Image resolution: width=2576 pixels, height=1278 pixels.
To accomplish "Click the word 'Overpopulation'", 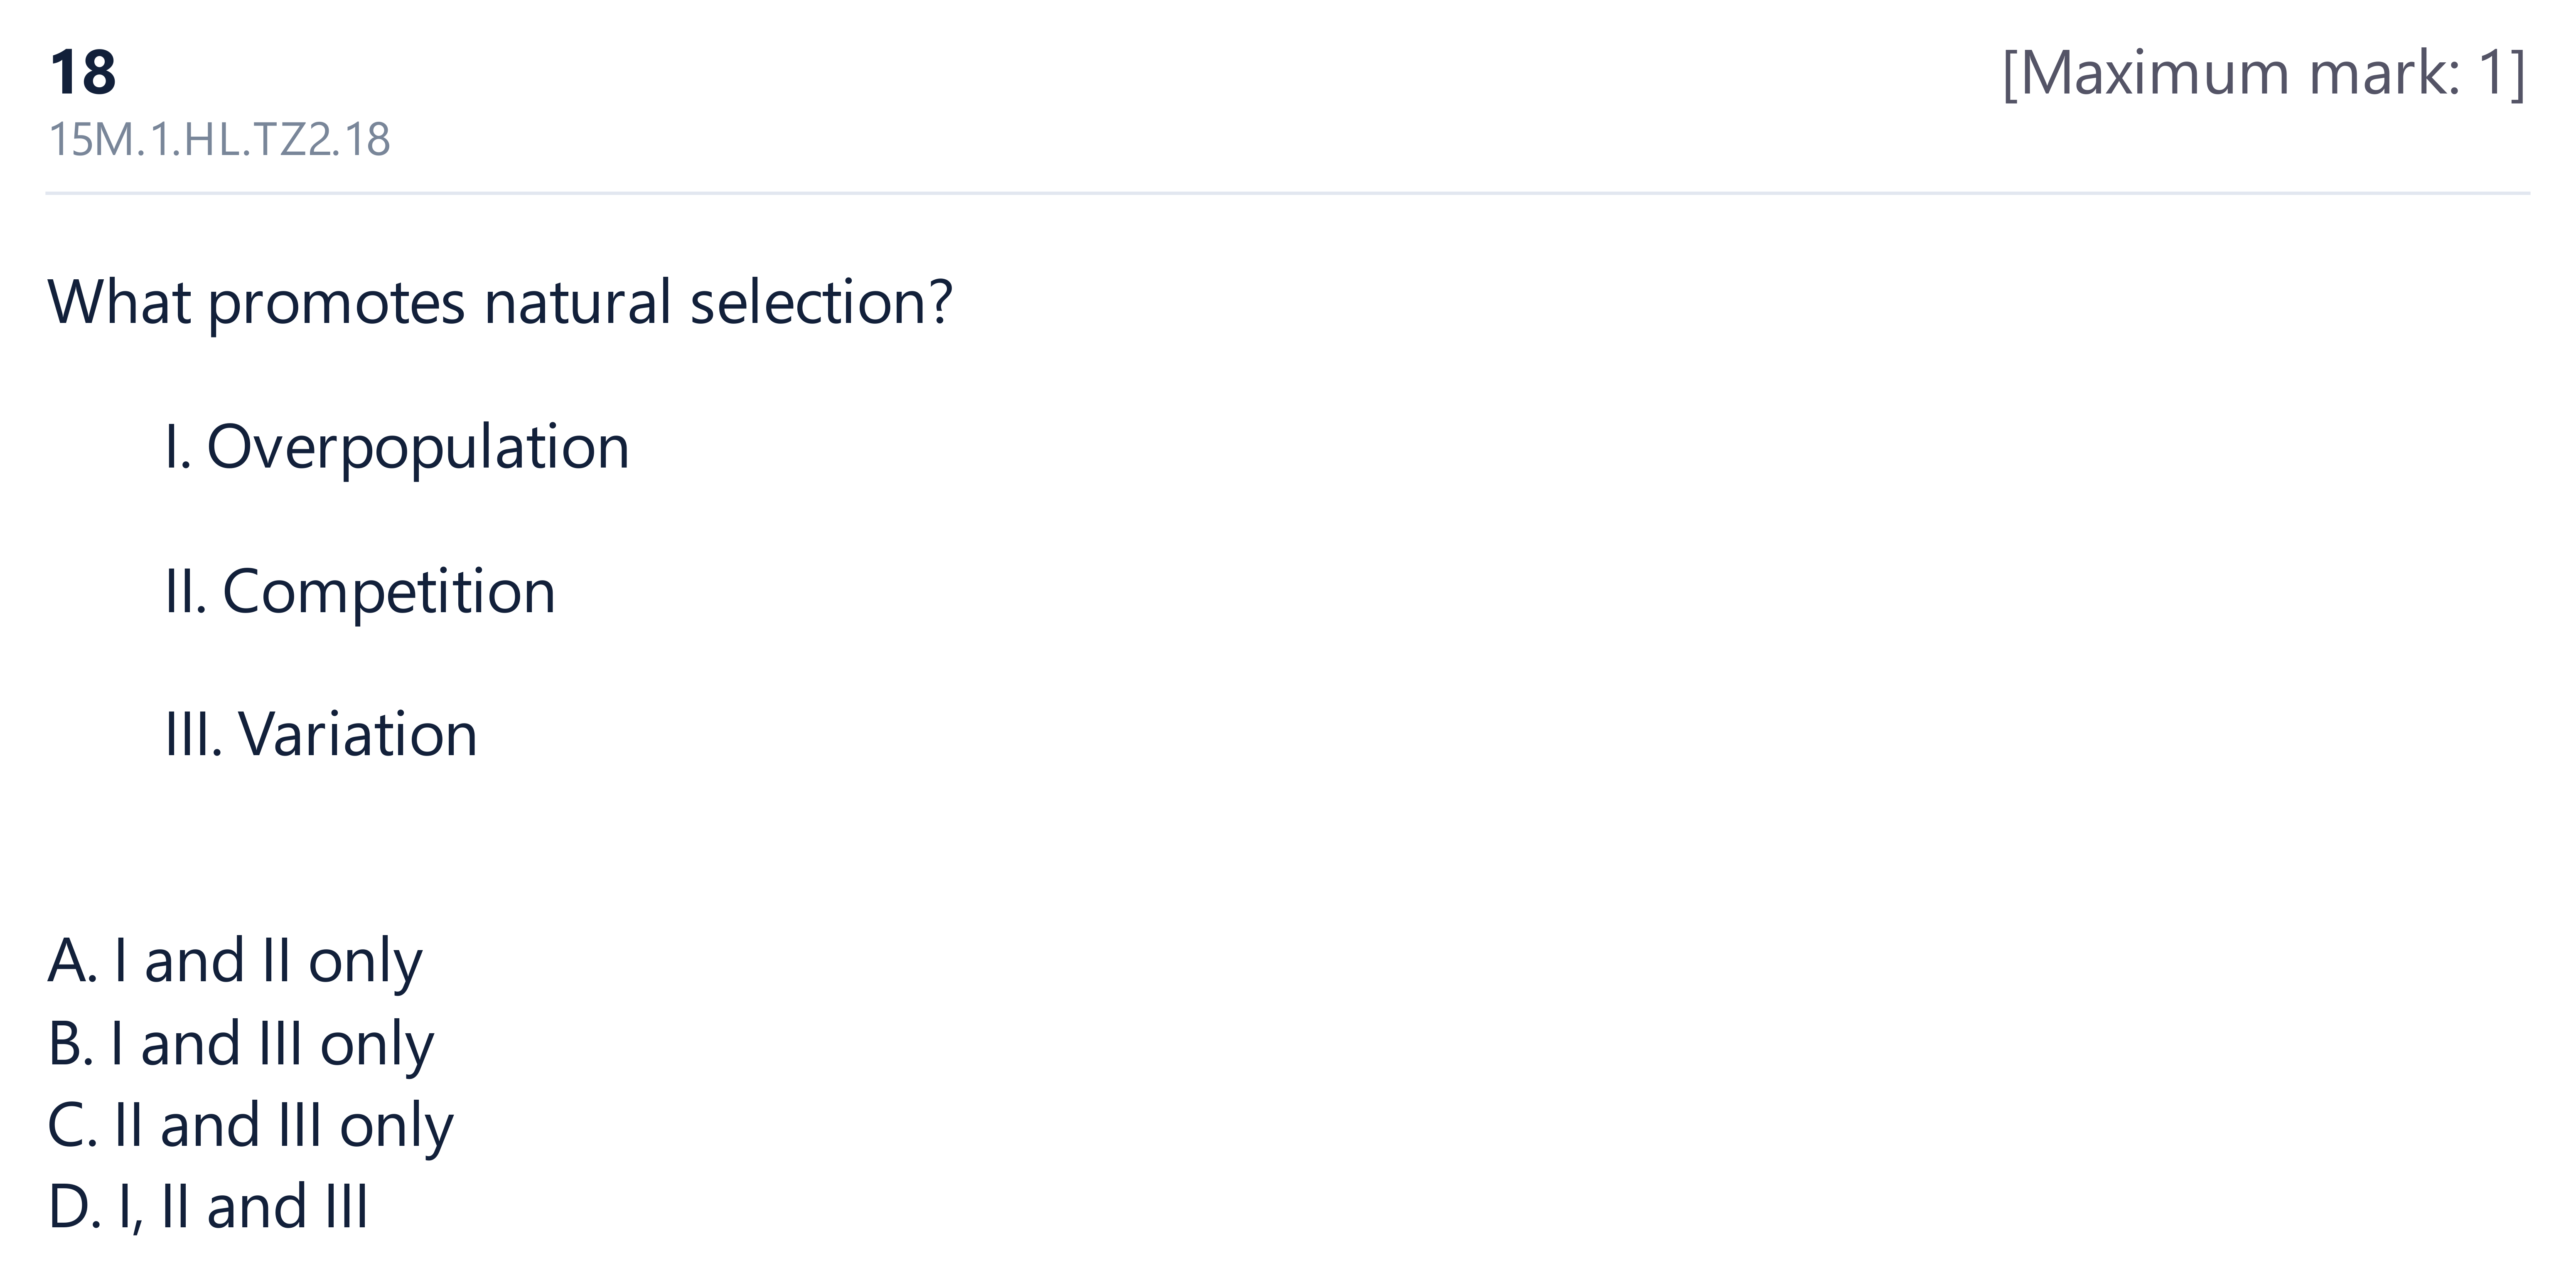I will tap(418, 447).
